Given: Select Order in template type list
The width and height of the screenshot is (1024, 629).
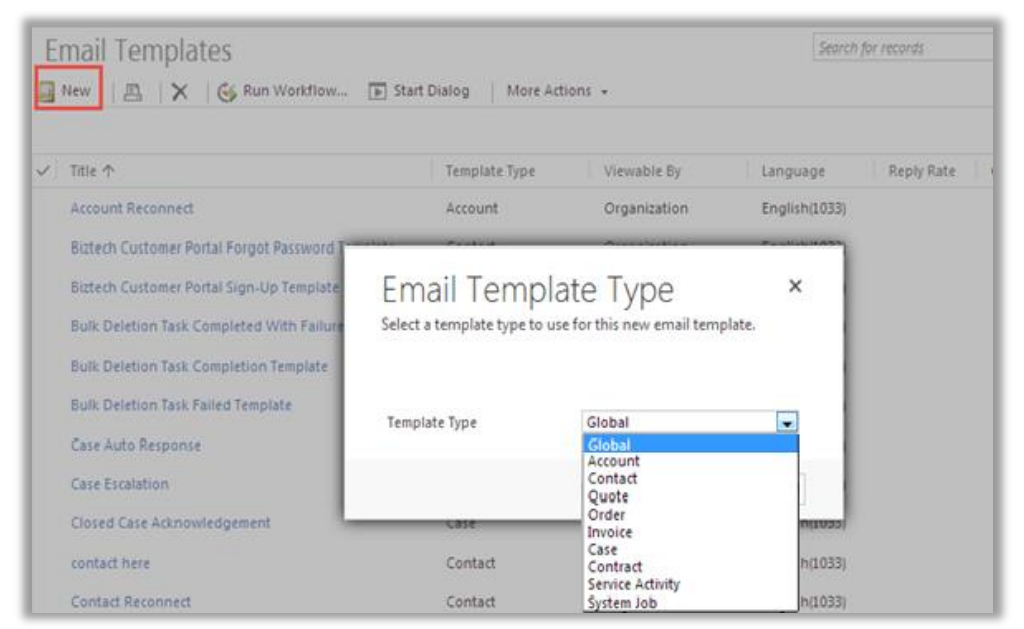Looking at the screenshot, I should [690, 515].
